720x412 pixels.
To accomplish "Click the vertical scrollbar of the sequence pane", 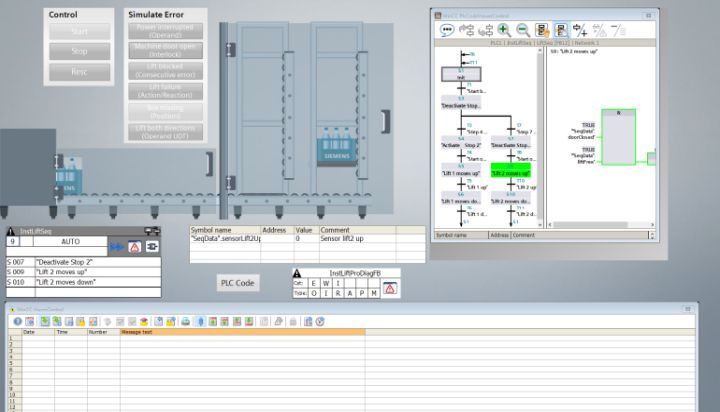I will click(540, 137).
